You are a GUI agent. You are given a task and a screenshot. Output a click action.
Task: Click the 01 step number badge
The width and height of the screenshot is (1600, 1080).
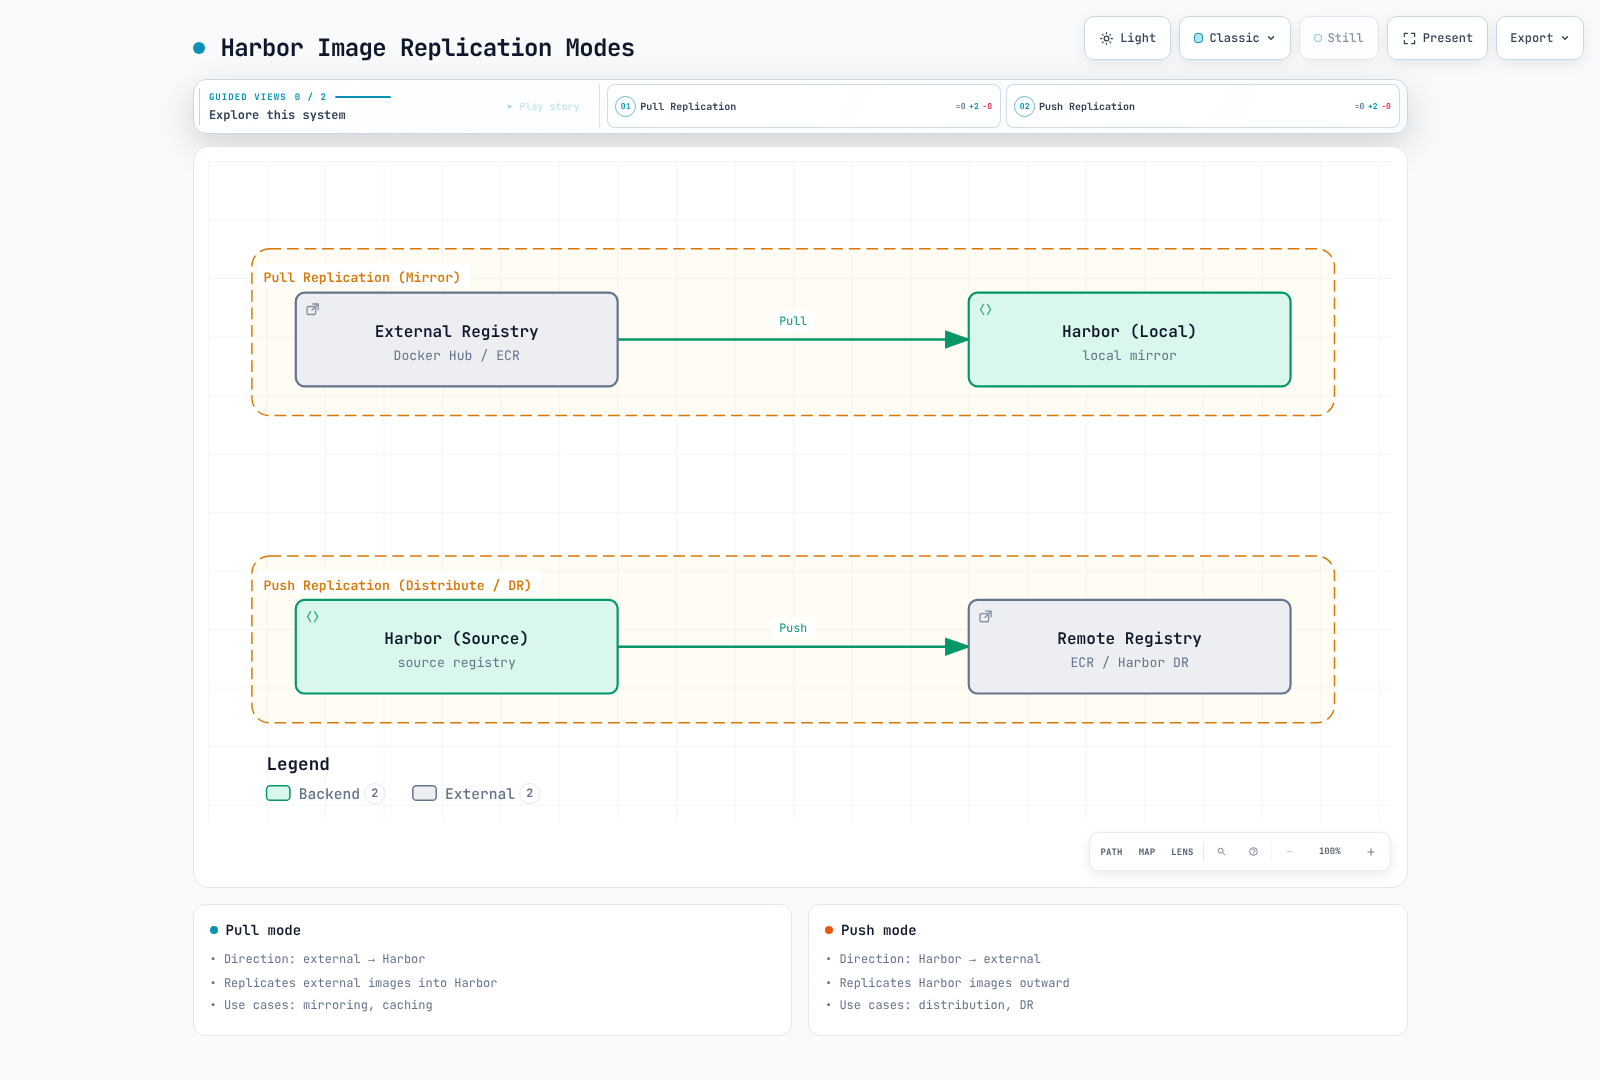[625, 106]
